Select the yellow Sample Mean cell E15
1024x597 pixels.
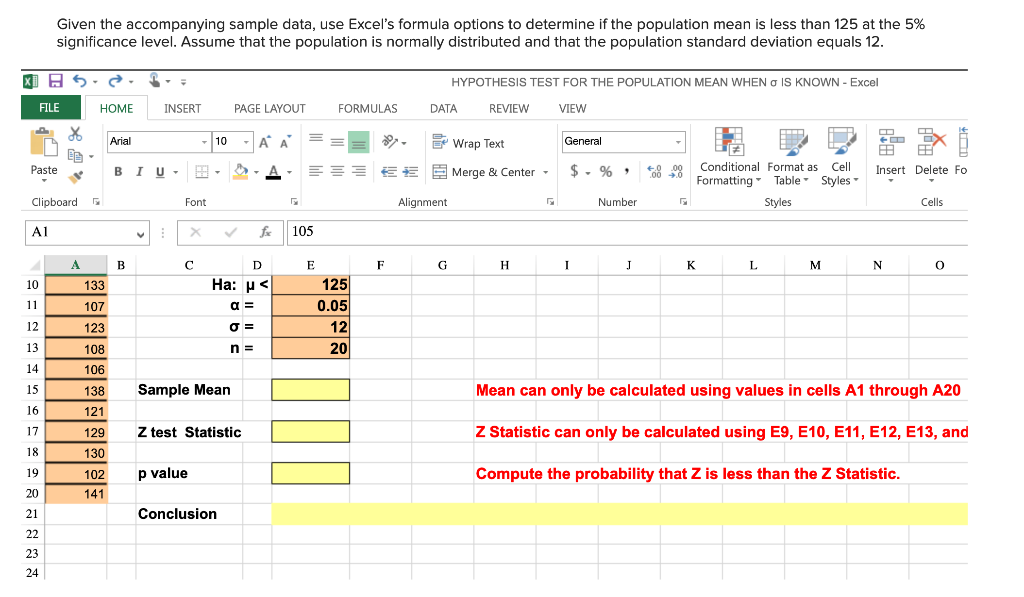click(x=310, y=390)
